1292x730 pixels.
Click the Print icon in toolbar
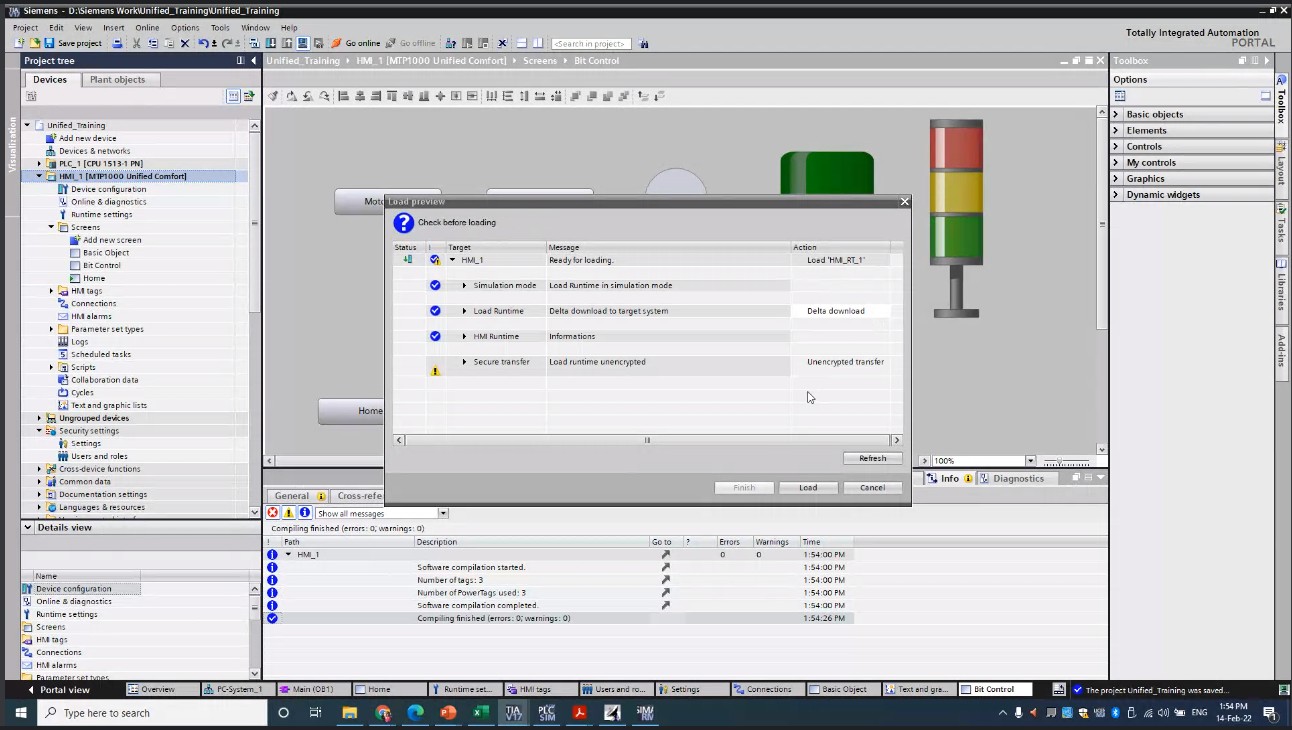click(x=117, y=43)
